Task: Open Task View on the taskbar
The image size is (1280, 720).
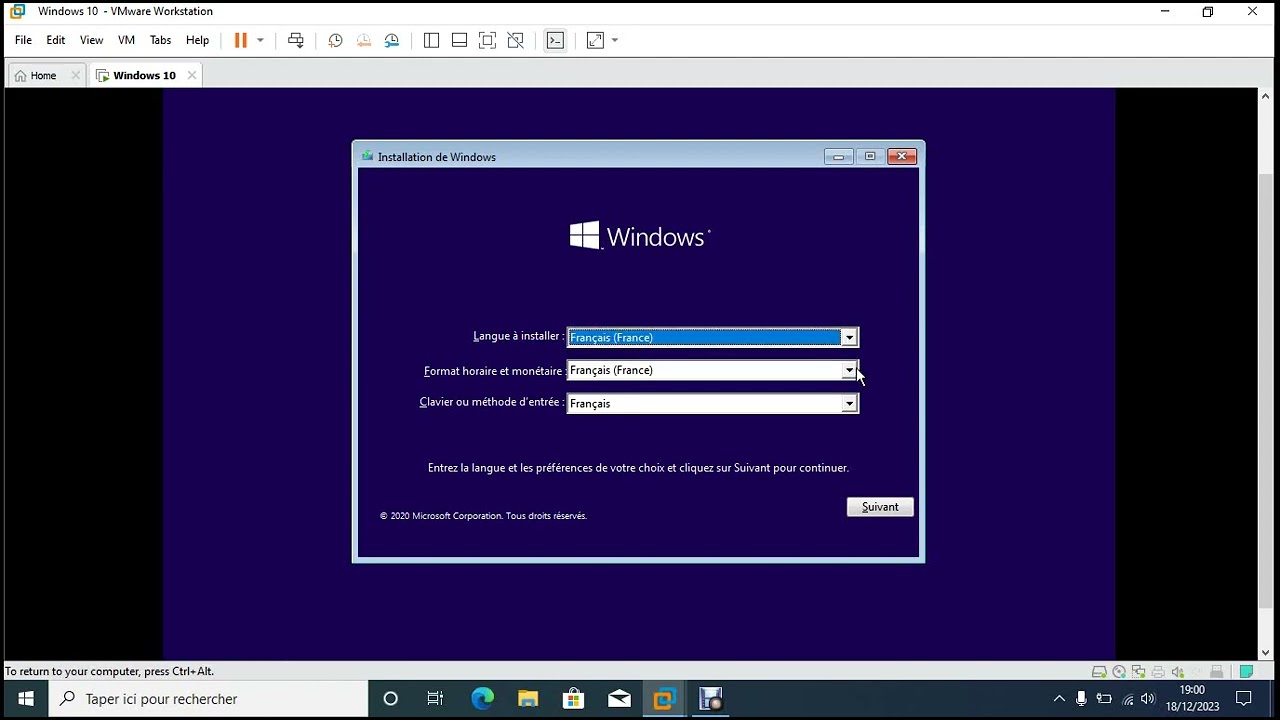Action: pyautogui.click(x=435, y=699)
